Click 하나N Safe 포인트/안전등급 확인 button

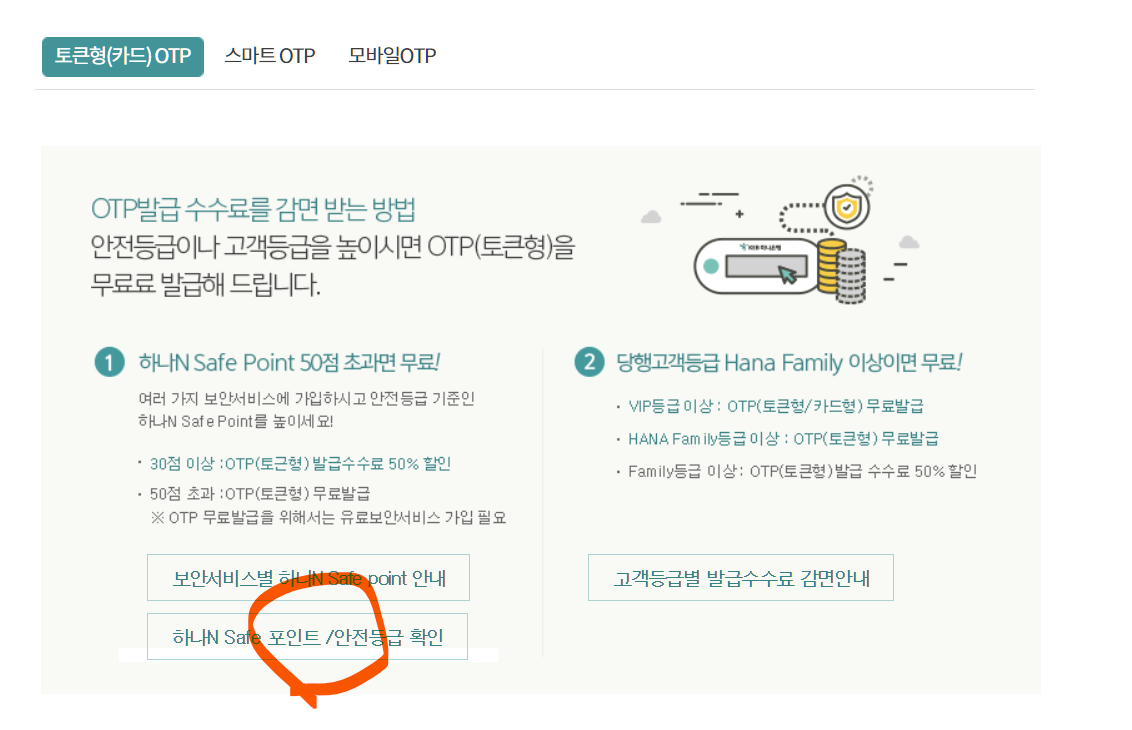click(x=308, y=637)
